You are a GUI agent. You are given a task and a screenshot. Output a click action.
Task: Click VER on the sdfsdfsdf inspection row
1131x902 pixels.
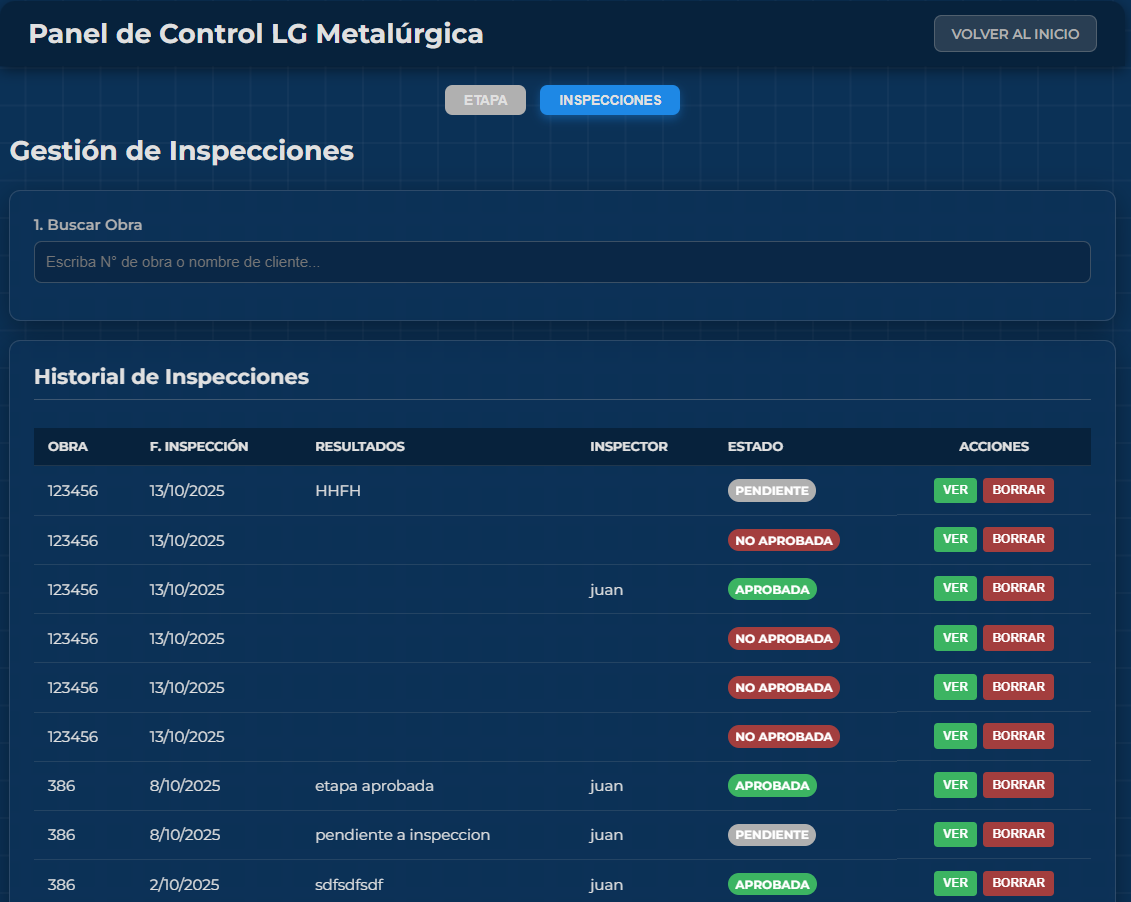[x=954, y=883]
